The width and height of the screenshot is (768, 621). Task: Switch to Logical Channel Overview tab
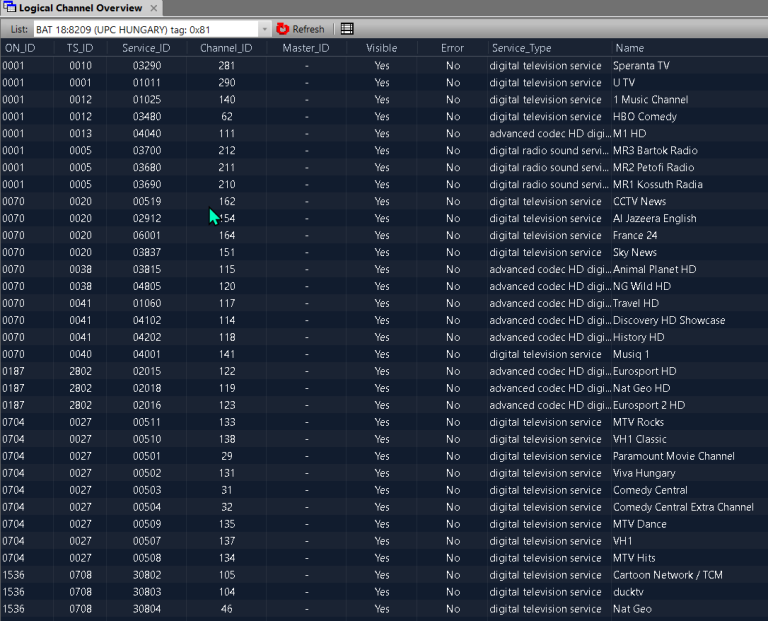pyautogui.click(x=80, y=8)
